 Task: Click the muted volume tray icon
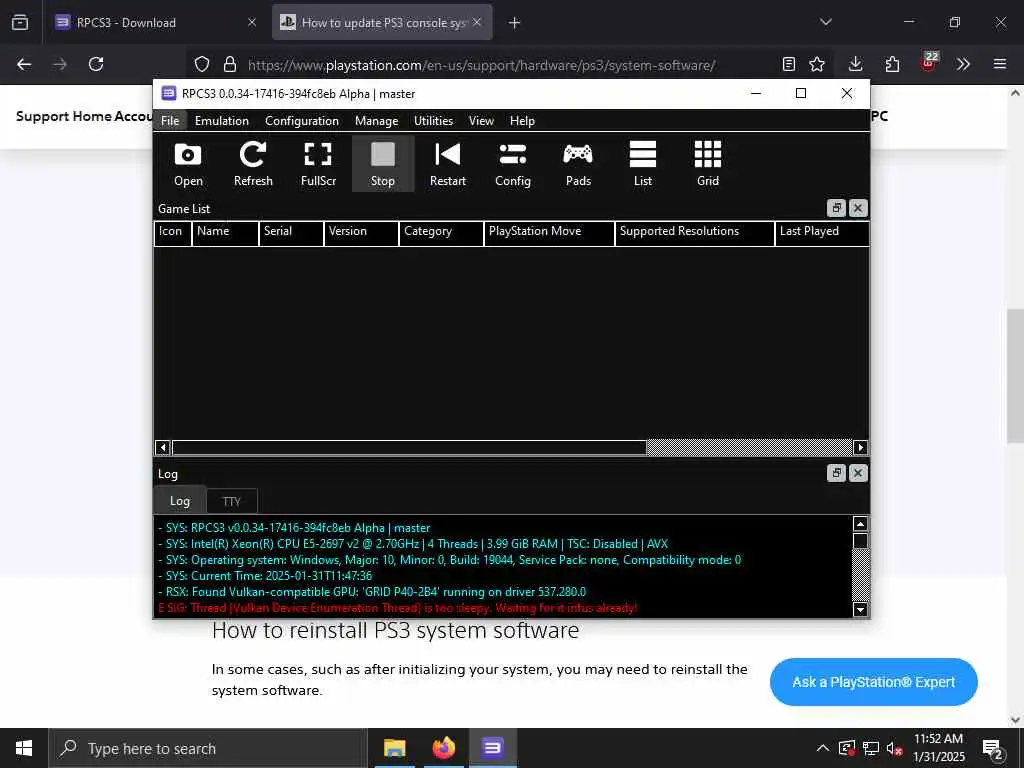pos(894,748)
